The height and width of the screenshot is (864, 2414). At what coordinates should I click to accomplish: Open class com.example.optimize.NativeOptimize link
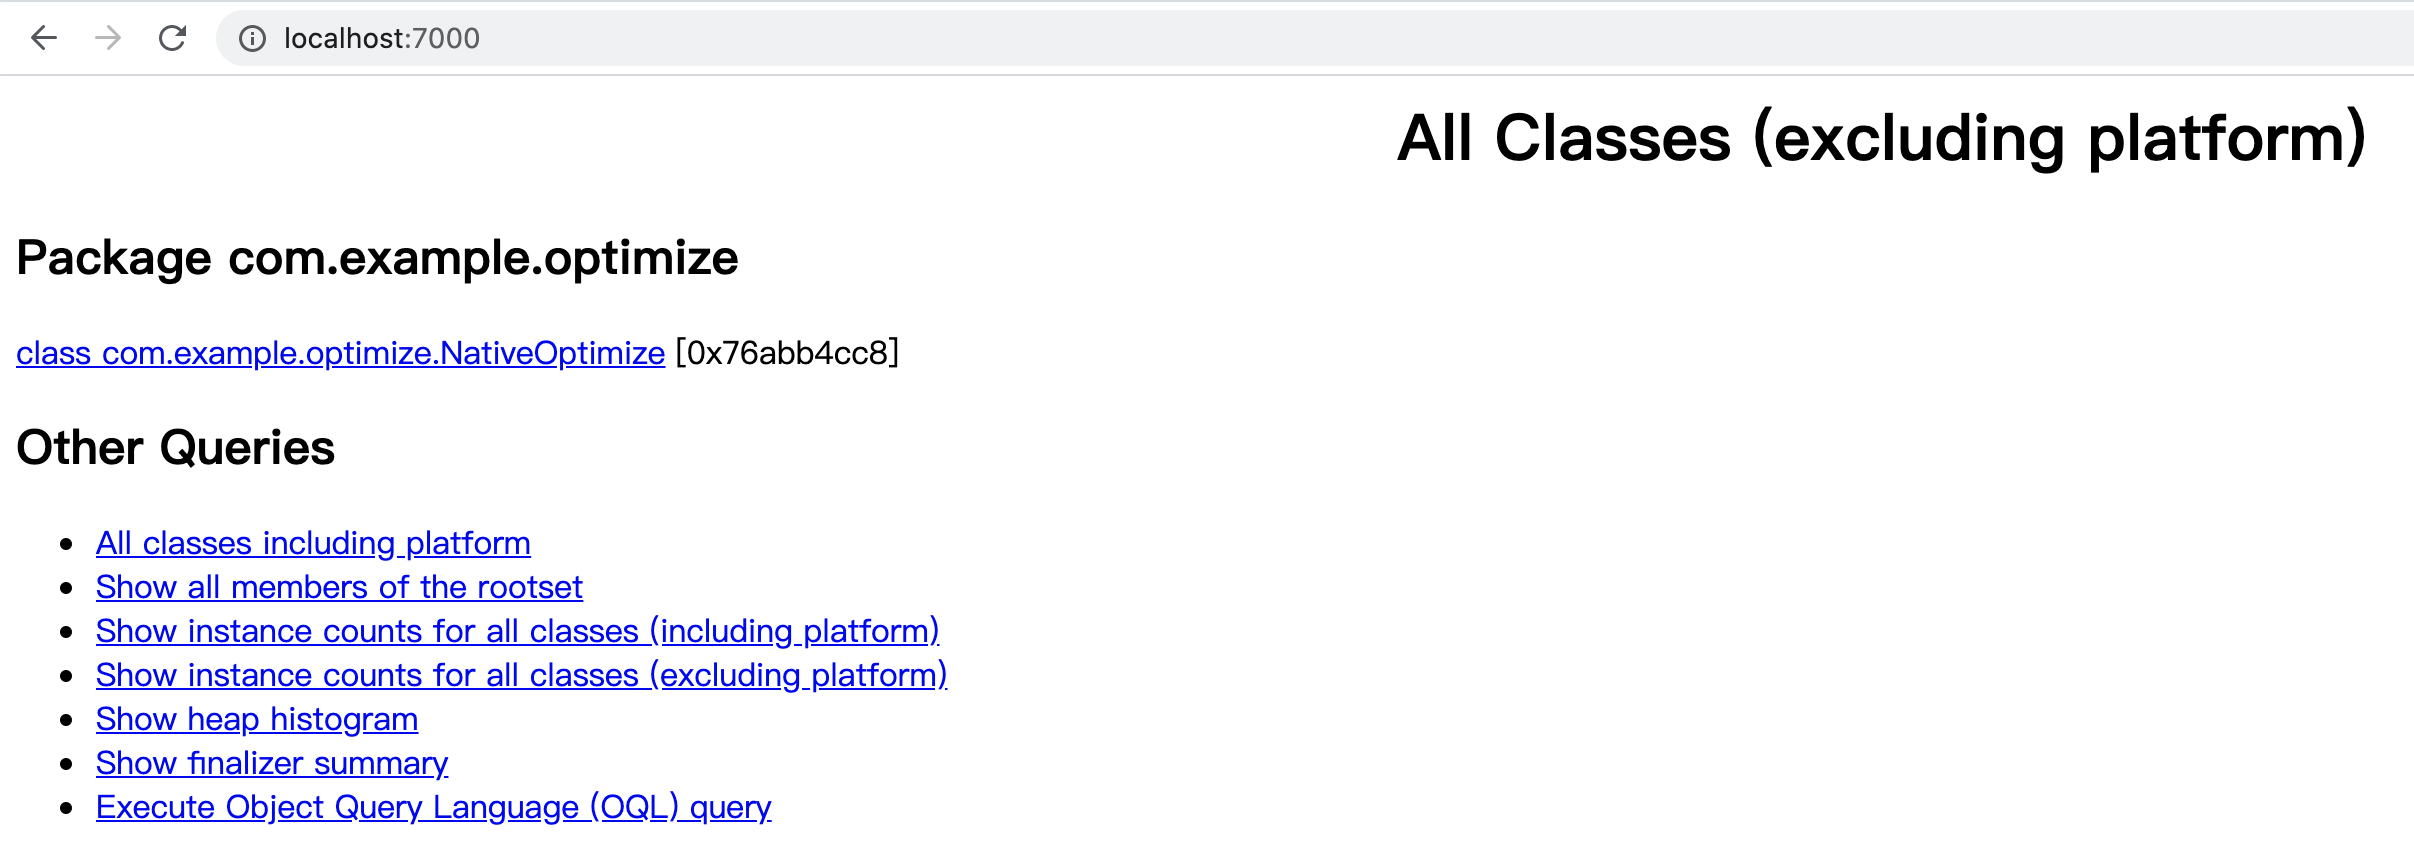click(340, 353)
